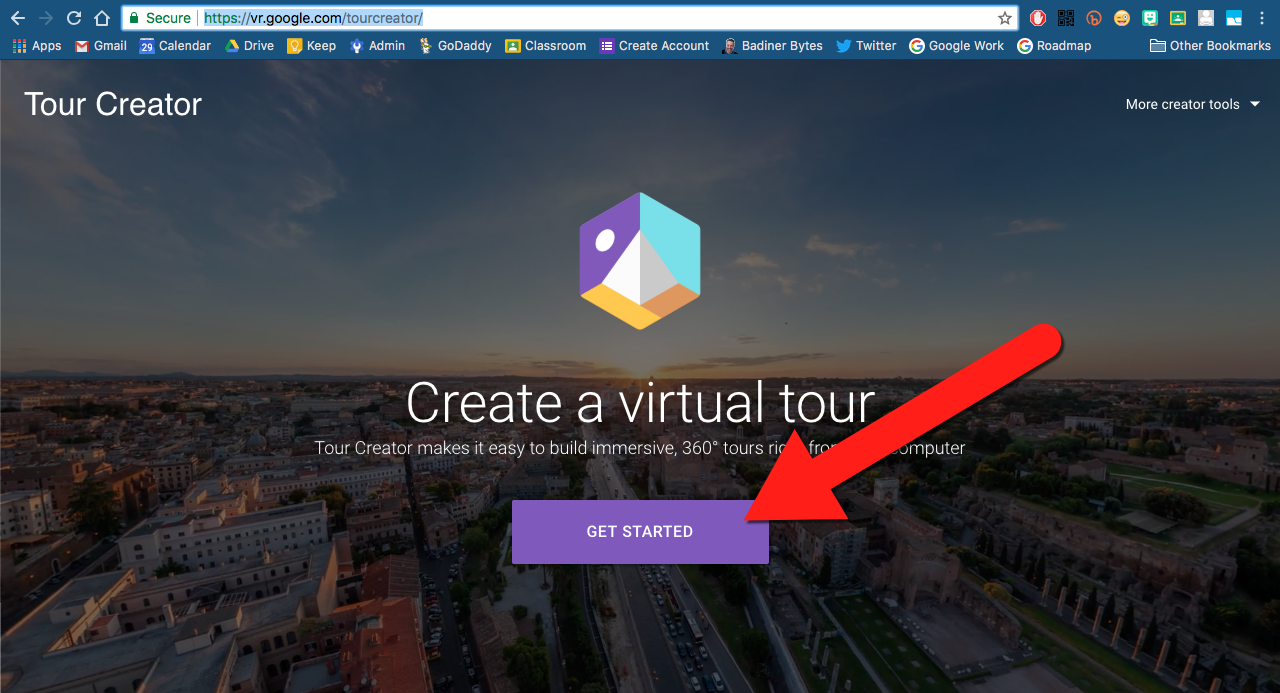Open the Calendar bookmark

click(x=175, y=46)
